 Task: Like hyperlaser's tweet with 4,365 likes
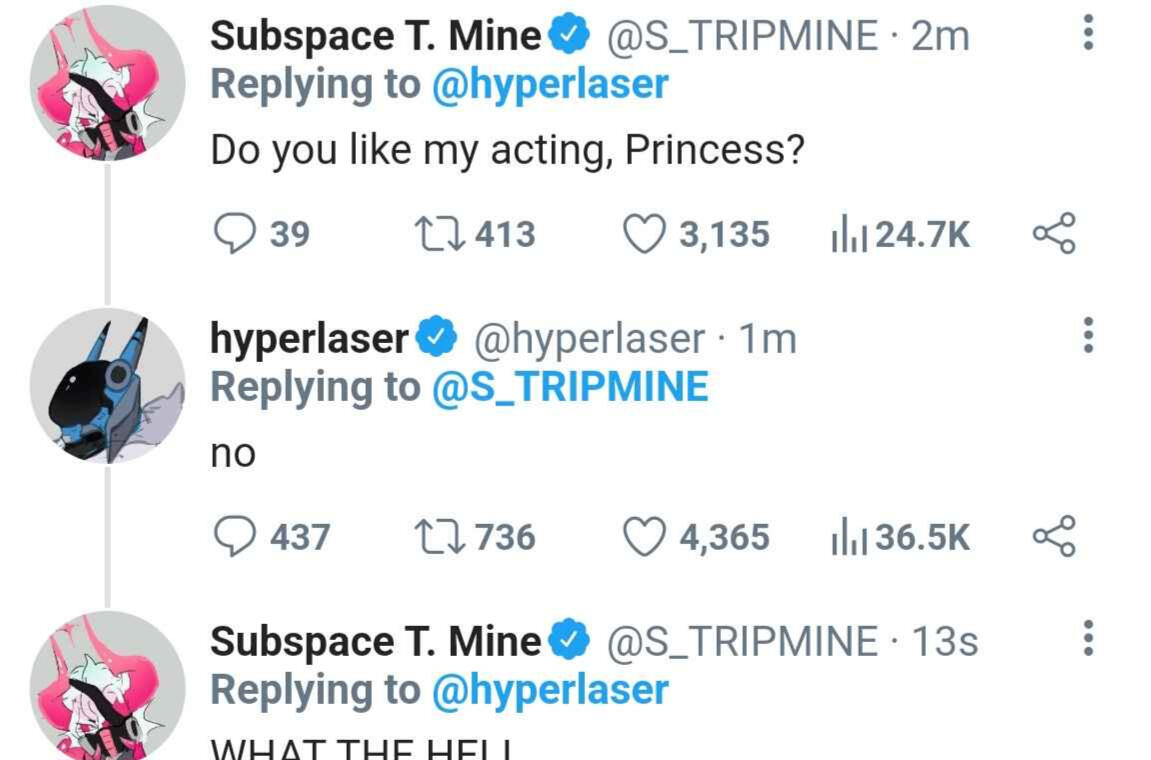click(645, 537)
